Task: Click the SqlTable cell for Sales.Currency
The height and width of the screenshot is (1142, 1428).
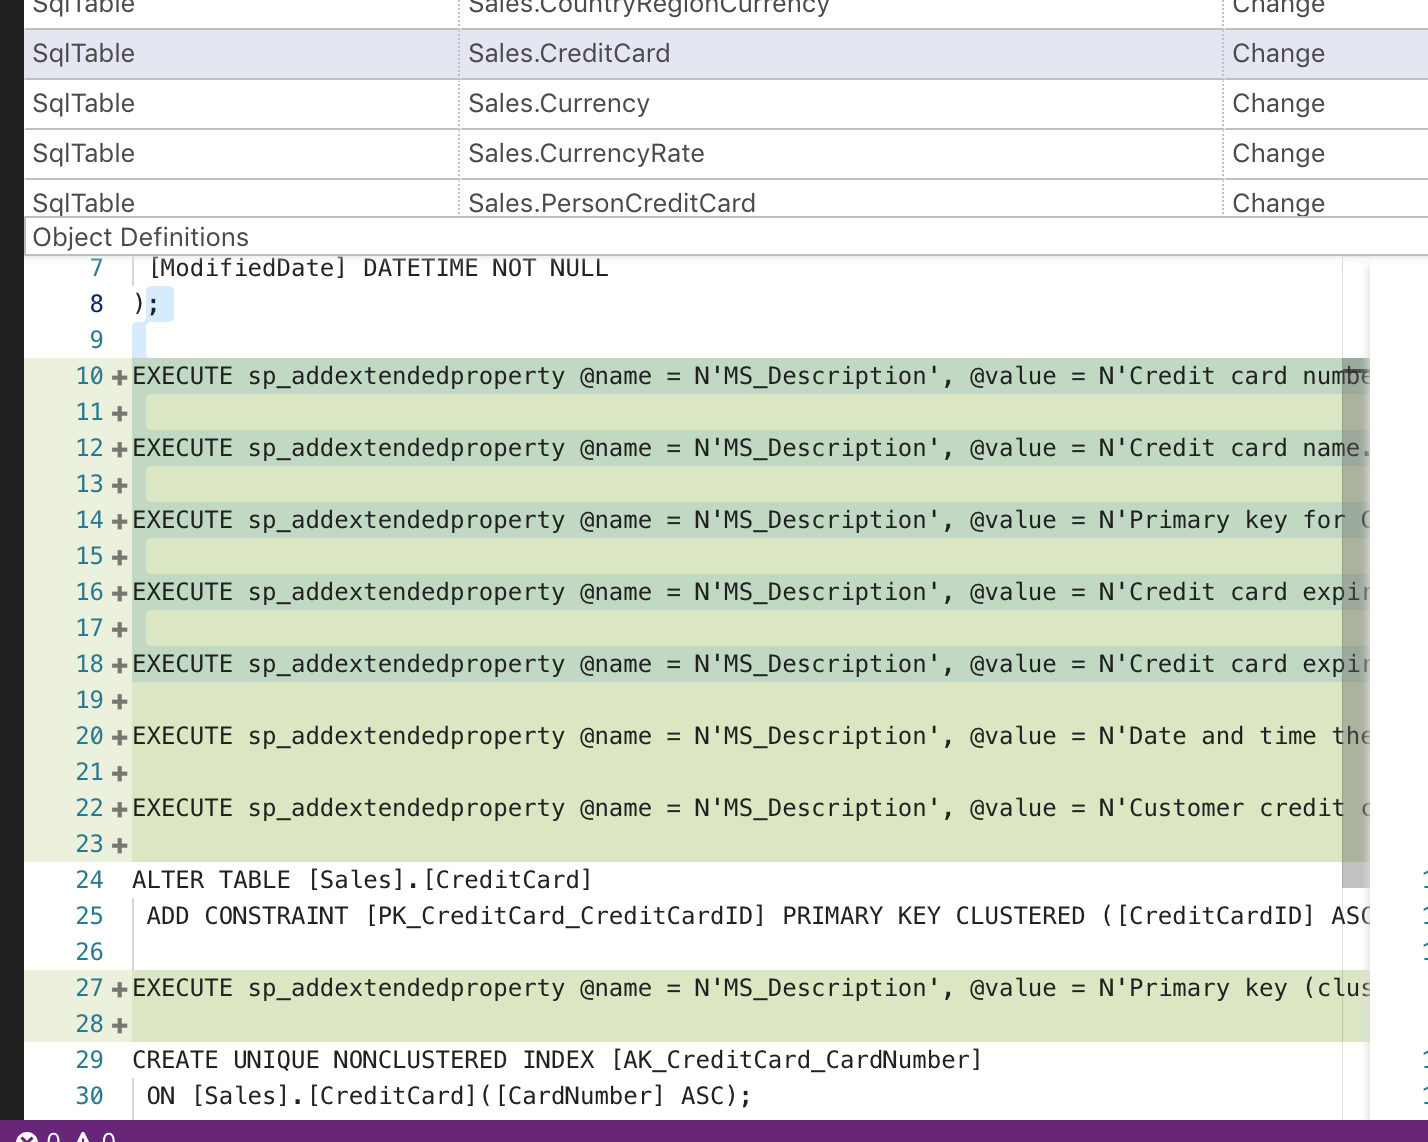Action: coord(83,103)
